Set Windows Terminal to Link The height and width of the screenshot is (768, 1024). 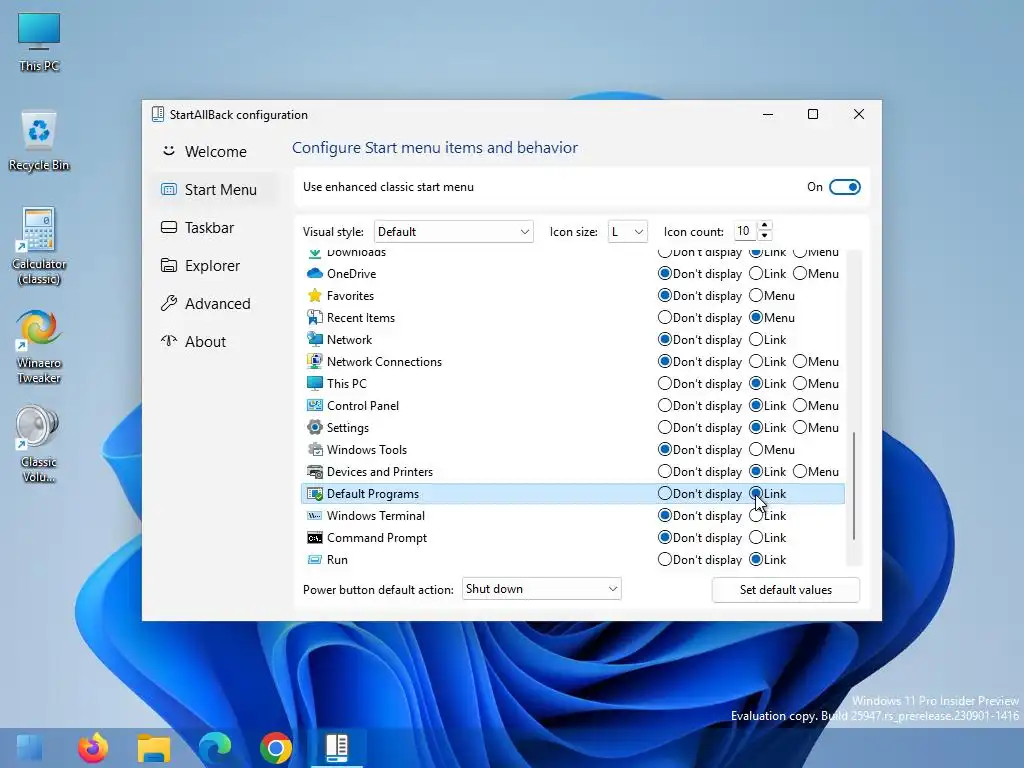click(x=756, y=516)
